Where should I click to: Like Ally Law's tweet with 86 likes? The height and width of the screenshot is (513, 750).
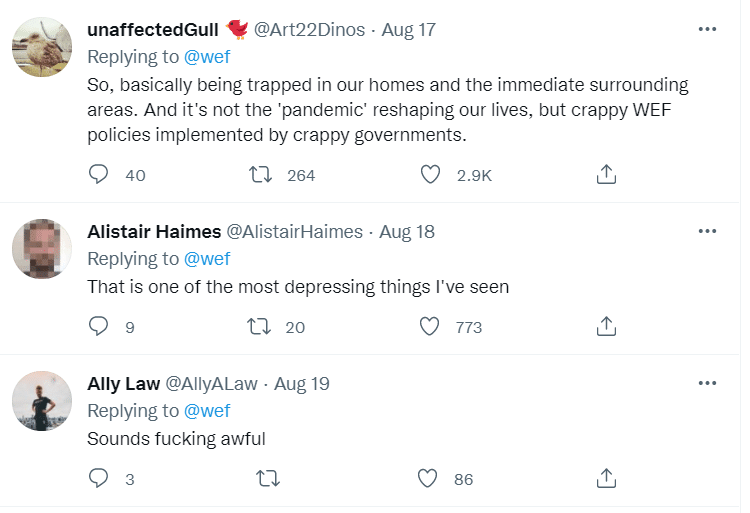click(428, 479)
